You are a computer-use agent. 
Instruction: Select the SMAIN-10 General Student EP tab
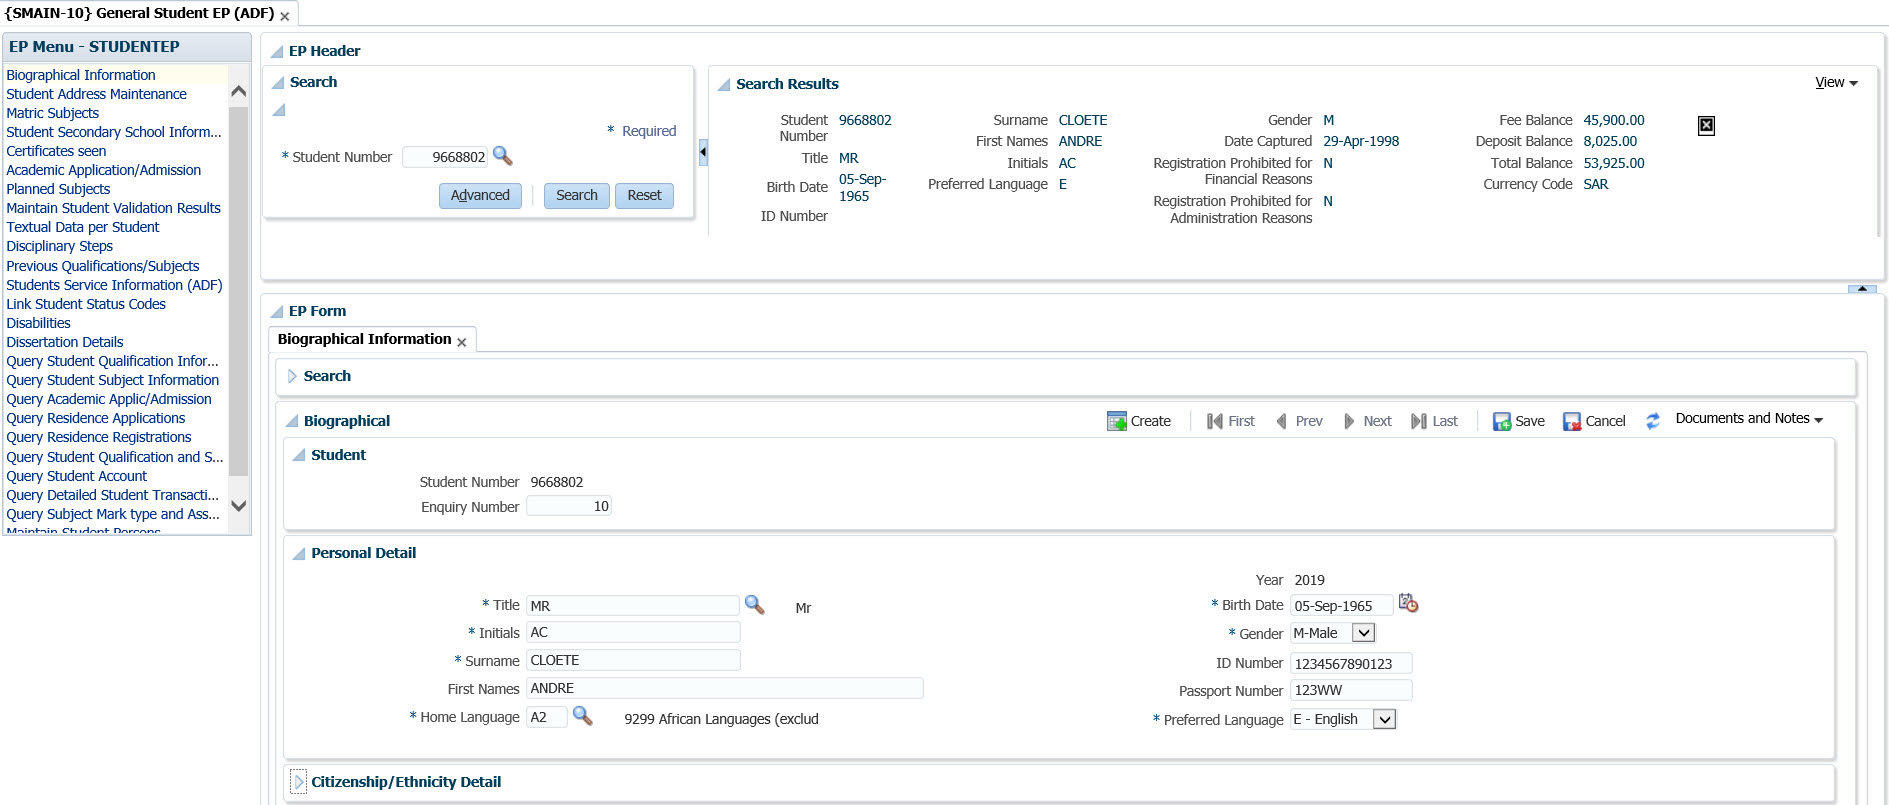139,13
